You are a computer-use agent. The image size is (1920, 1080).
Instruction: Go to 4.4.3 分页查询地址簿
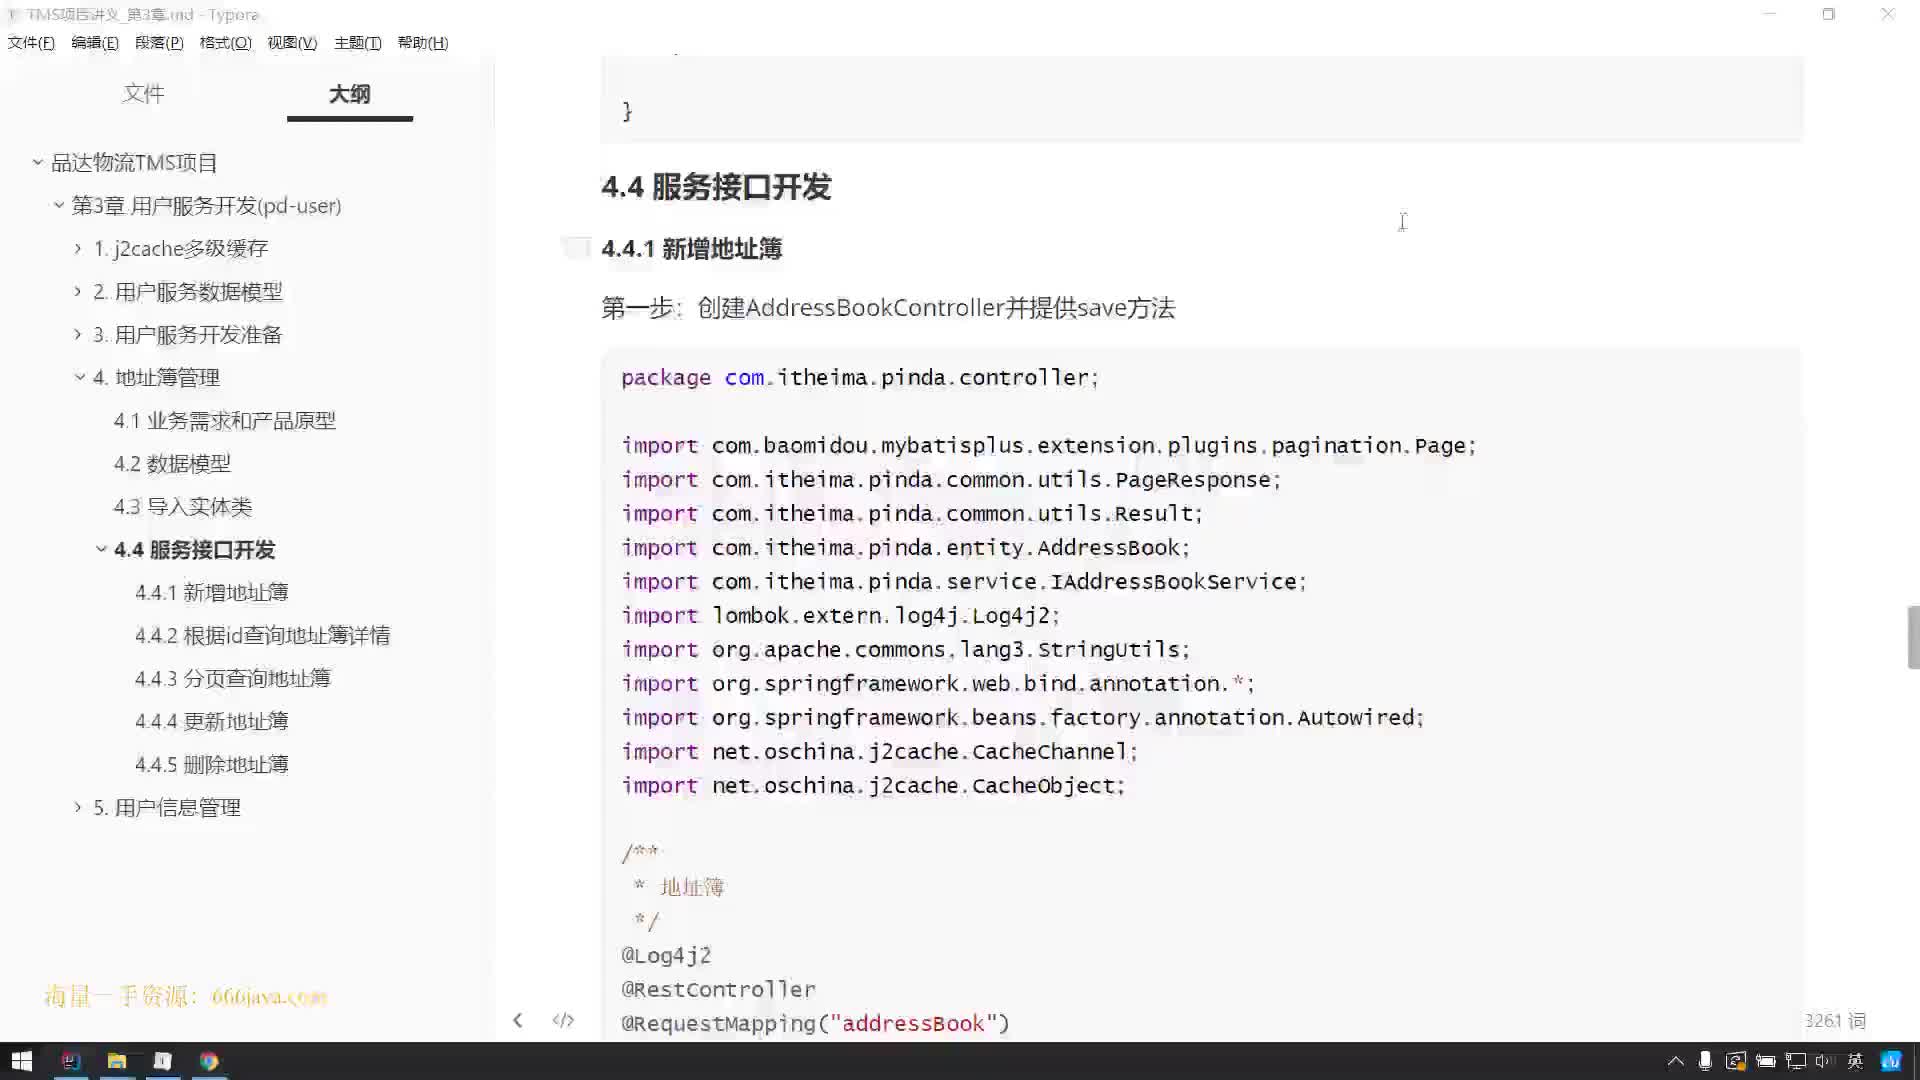pyautogui.click(x=233, y=679)
